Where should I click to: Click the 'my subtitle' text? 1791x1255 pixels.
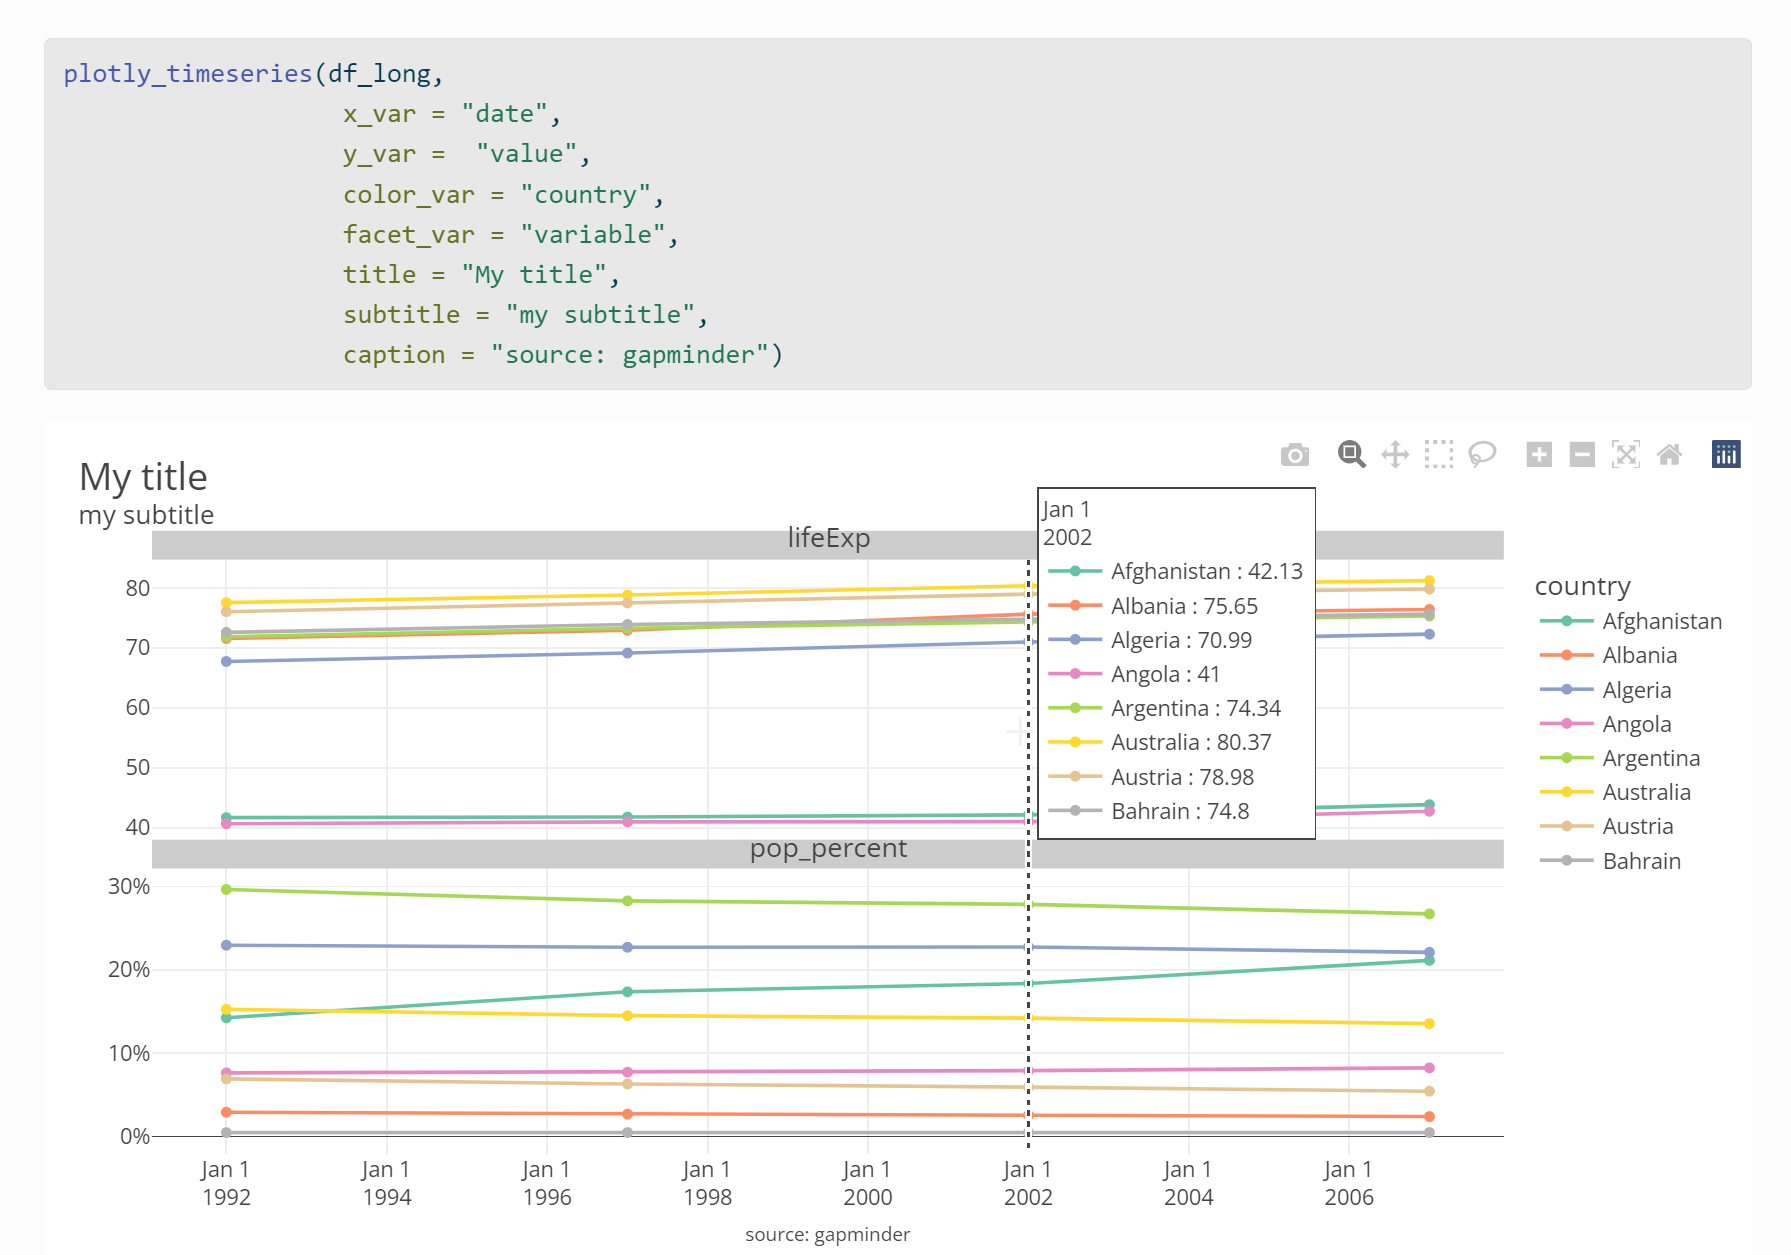pos(146,515)
